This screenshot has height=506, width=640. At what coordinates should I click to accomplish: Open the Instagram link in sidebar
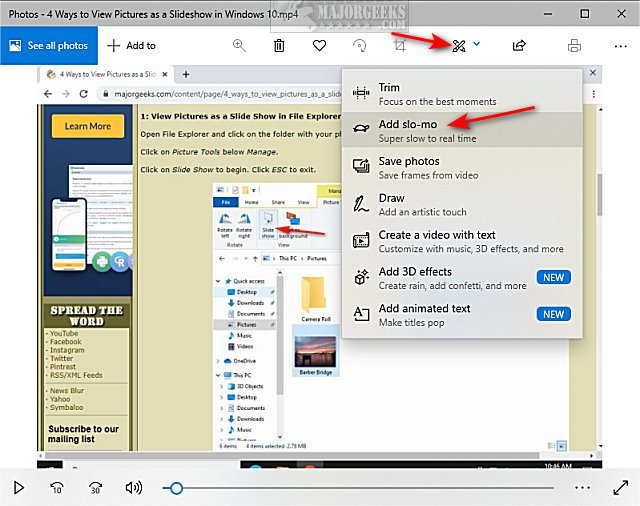coord(67,350)
